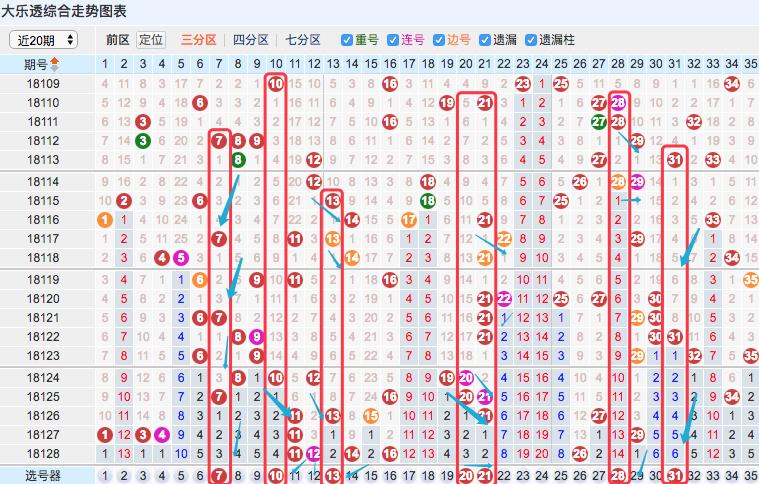Image resolution: width=759 pixels, height=484 pixels.
Task: Turn off the 遗漏柱 checkbox
Action: 531,40
